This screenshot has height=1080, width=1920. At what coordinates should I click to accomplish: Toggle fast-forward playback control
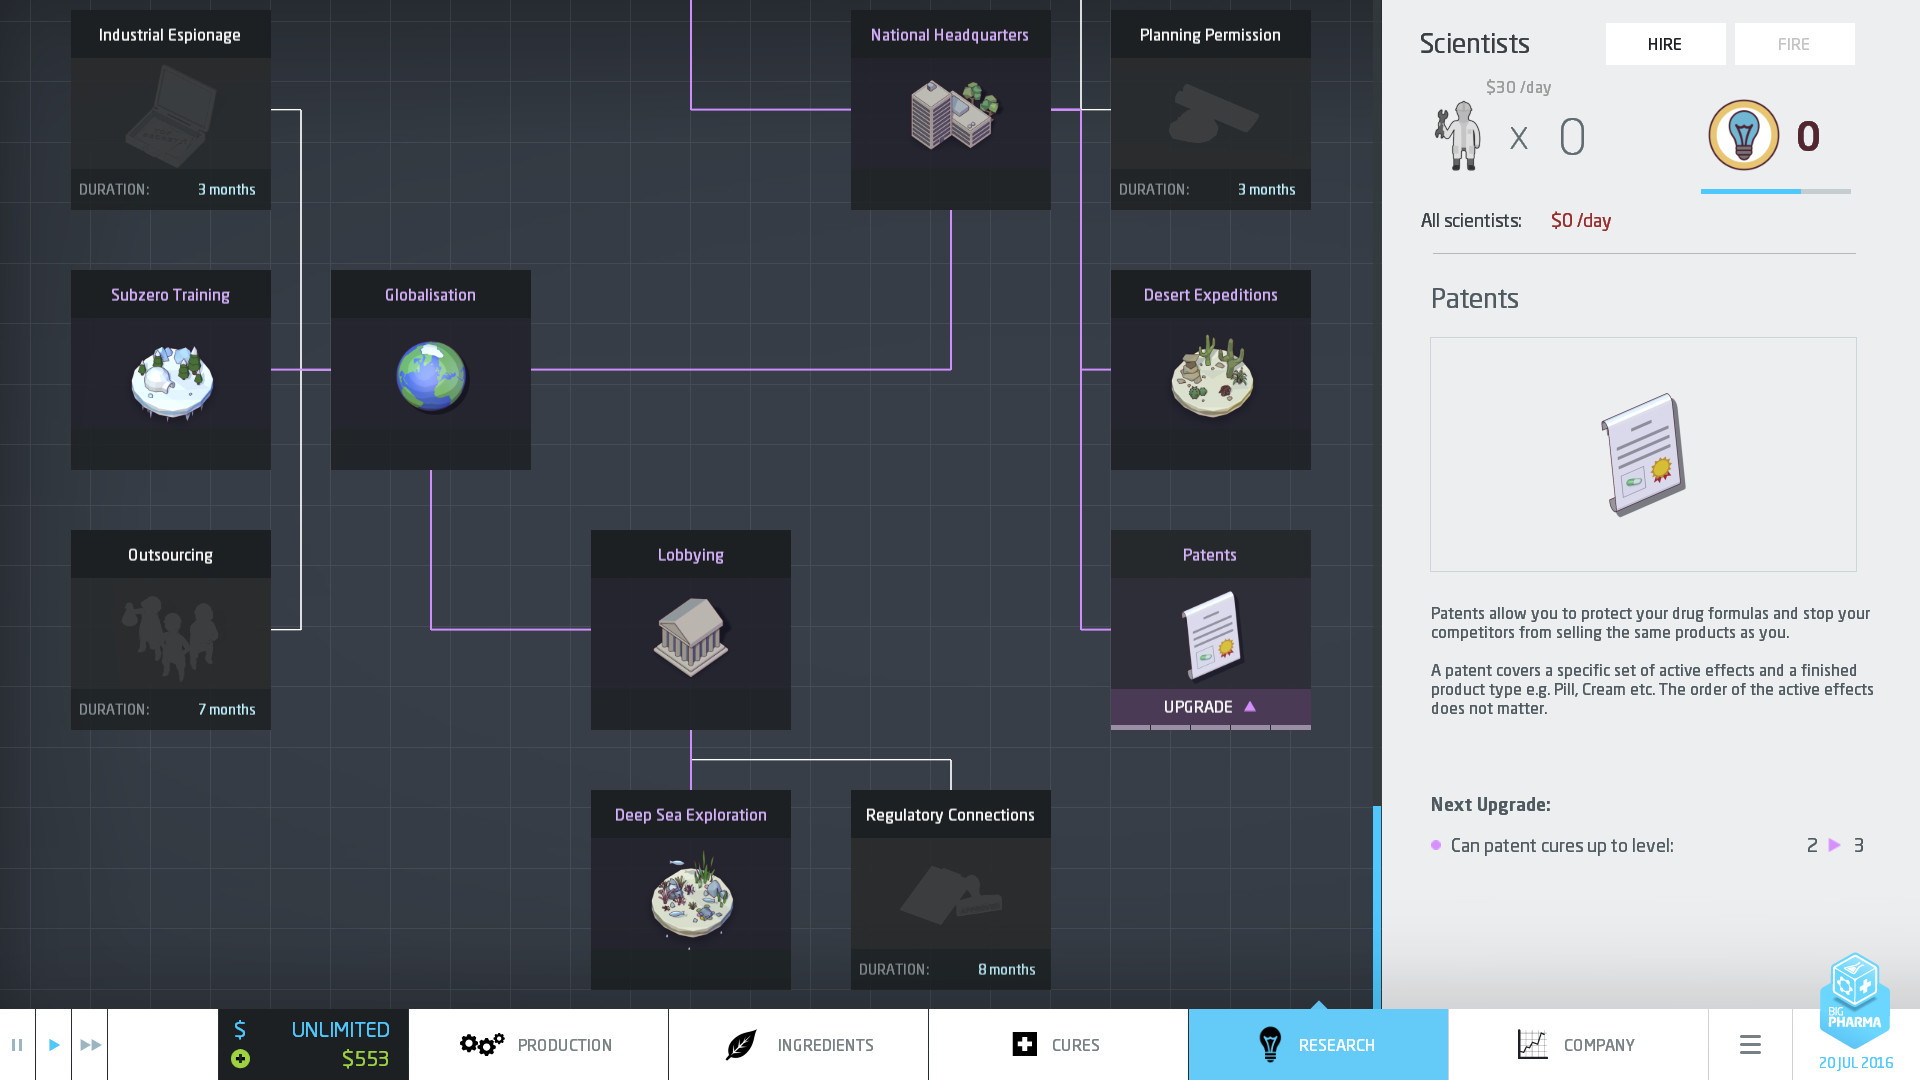tap(90, 1043)
